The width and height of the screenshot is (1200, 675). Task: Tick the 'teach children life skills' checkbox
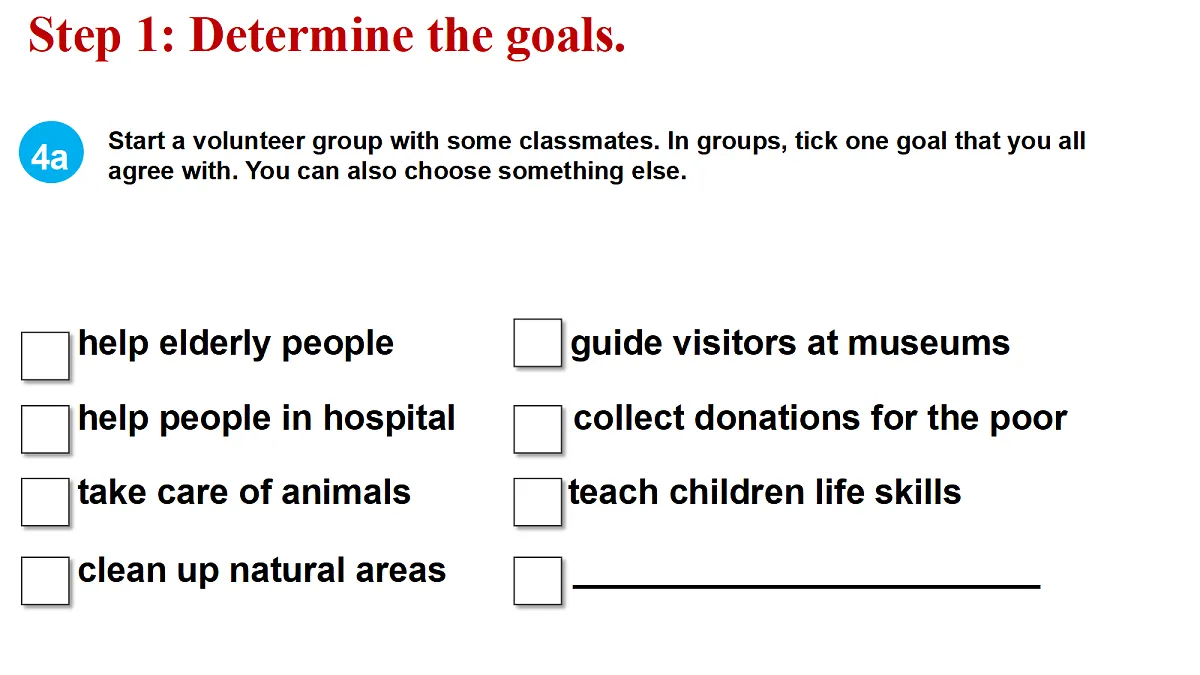(x=538, y=502)
